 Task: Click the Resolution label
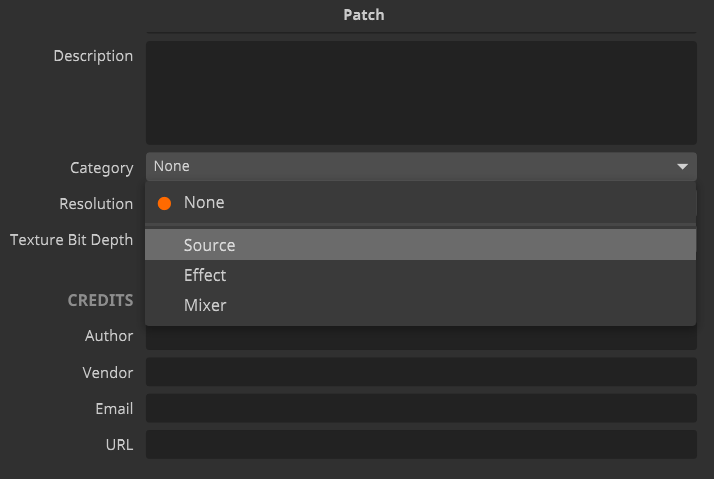[96, 204]
